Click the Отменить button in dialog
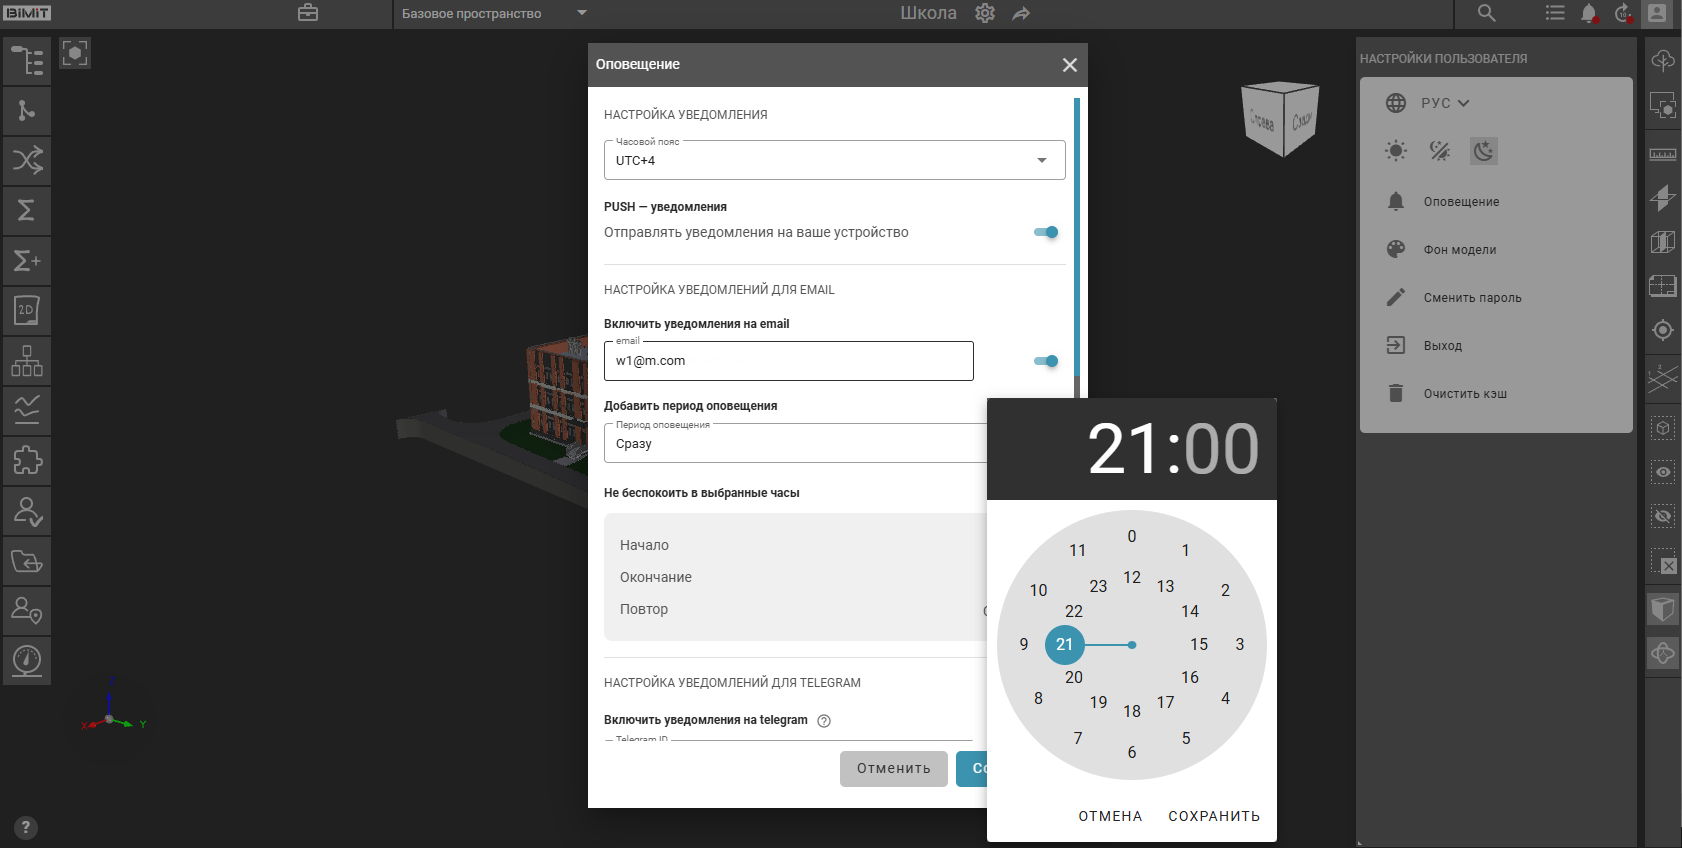 (x=893, y=769)
